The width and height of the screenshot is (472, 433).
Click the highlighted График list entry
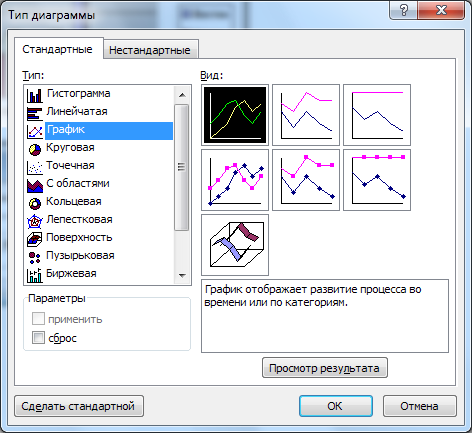[x=109, y=131]
